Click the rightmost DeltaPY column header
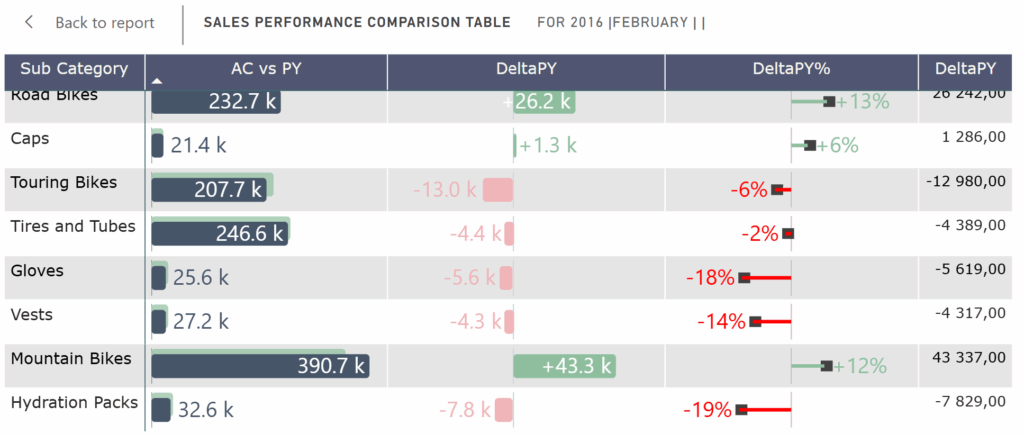Viewport: 1024px width, 434px height. coord(965,69)
